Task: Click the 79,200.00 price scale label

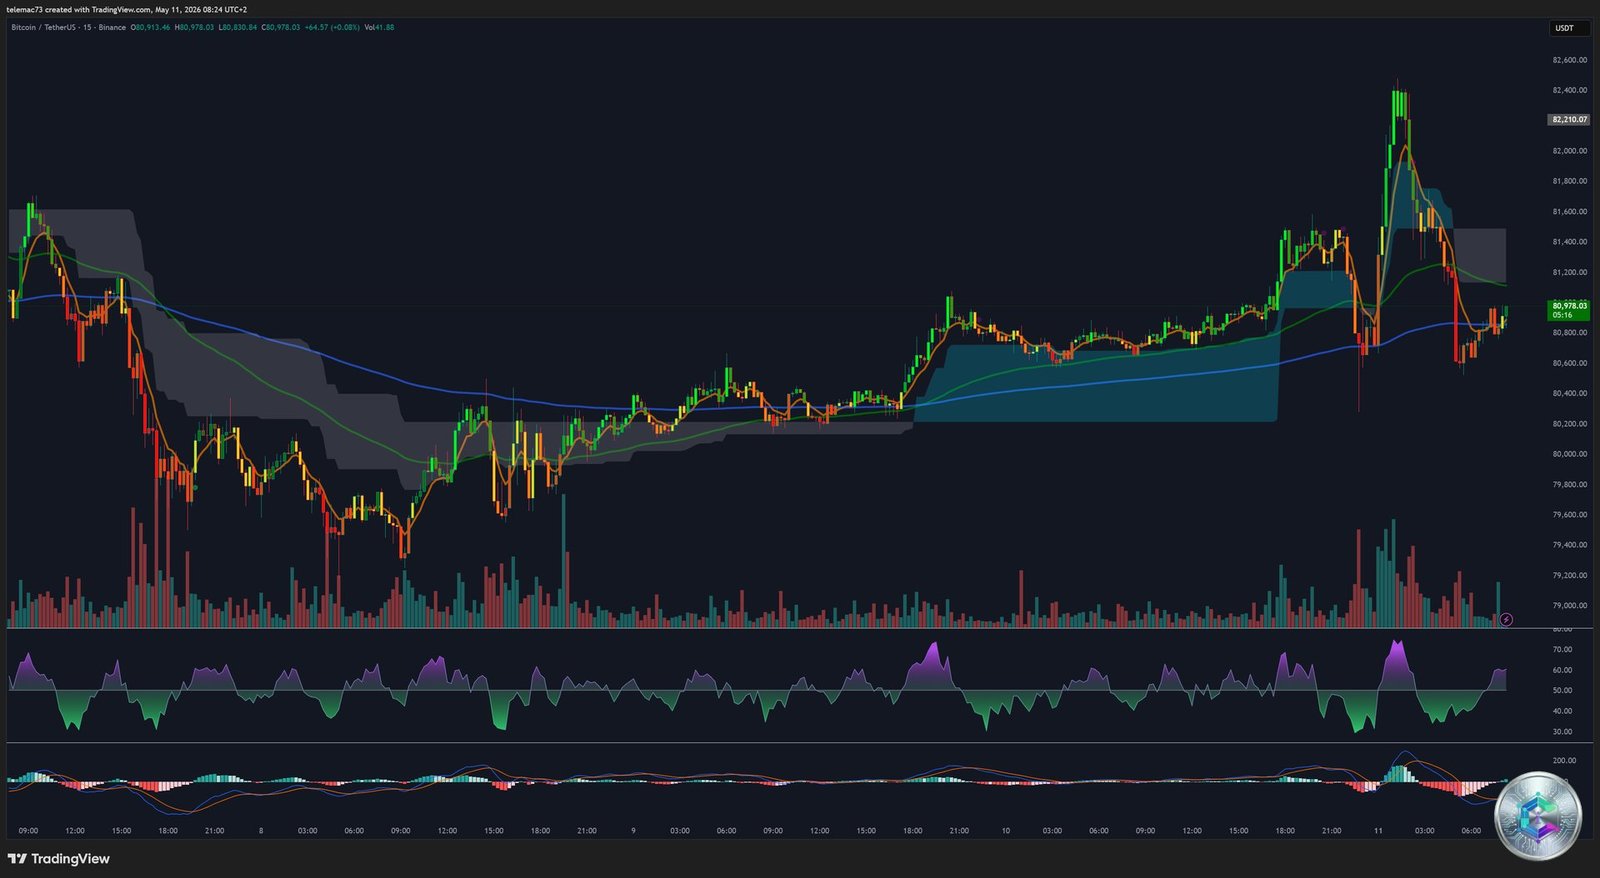Action: point(1569,576)
